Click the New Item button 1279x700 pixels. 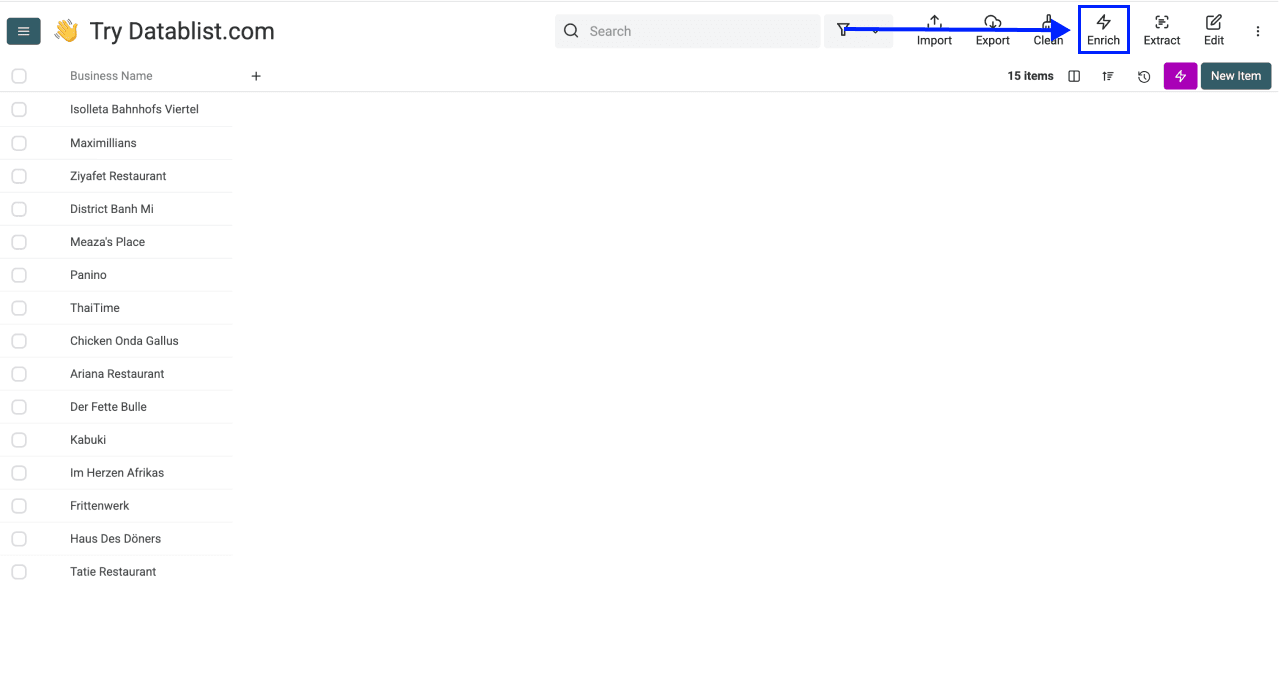(1235, 76)
